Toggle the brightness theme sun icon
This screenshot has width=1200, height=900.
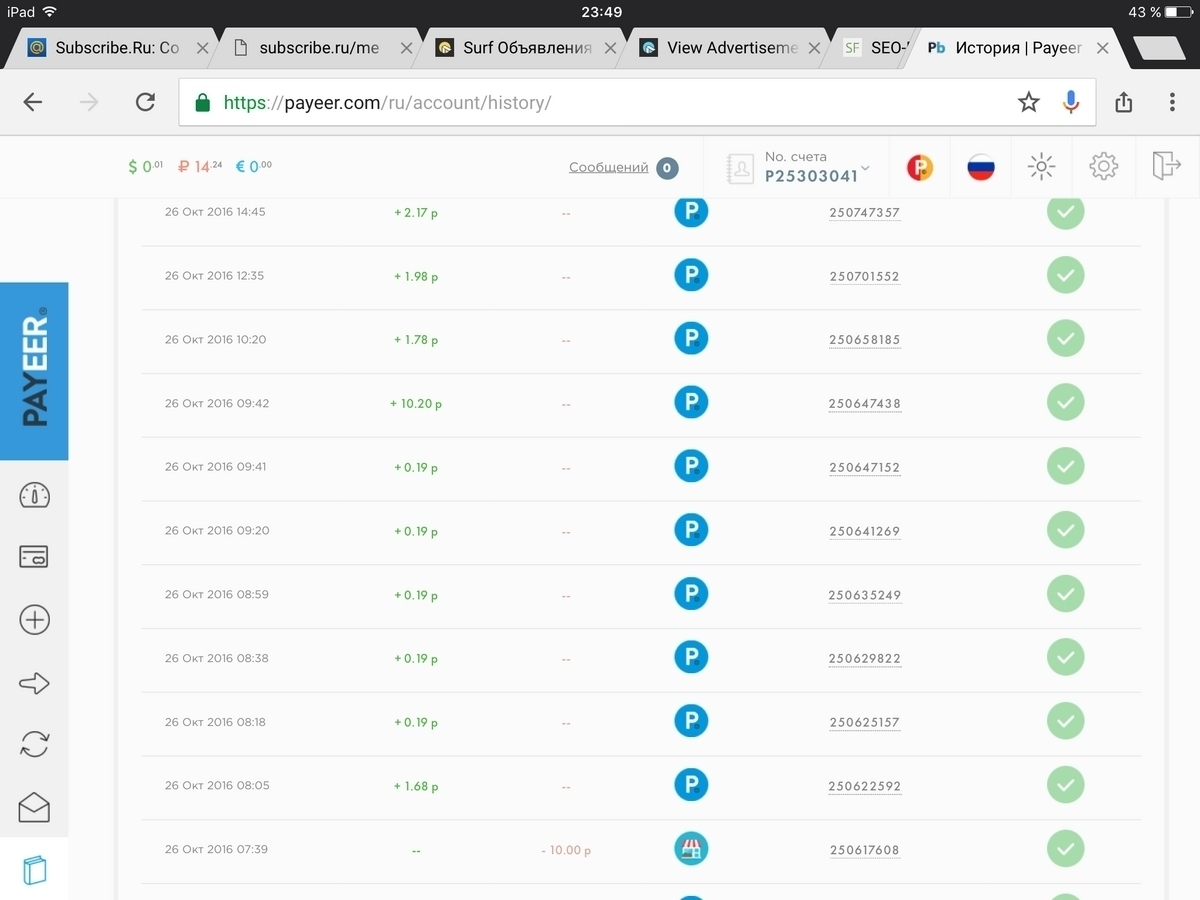1041,167
